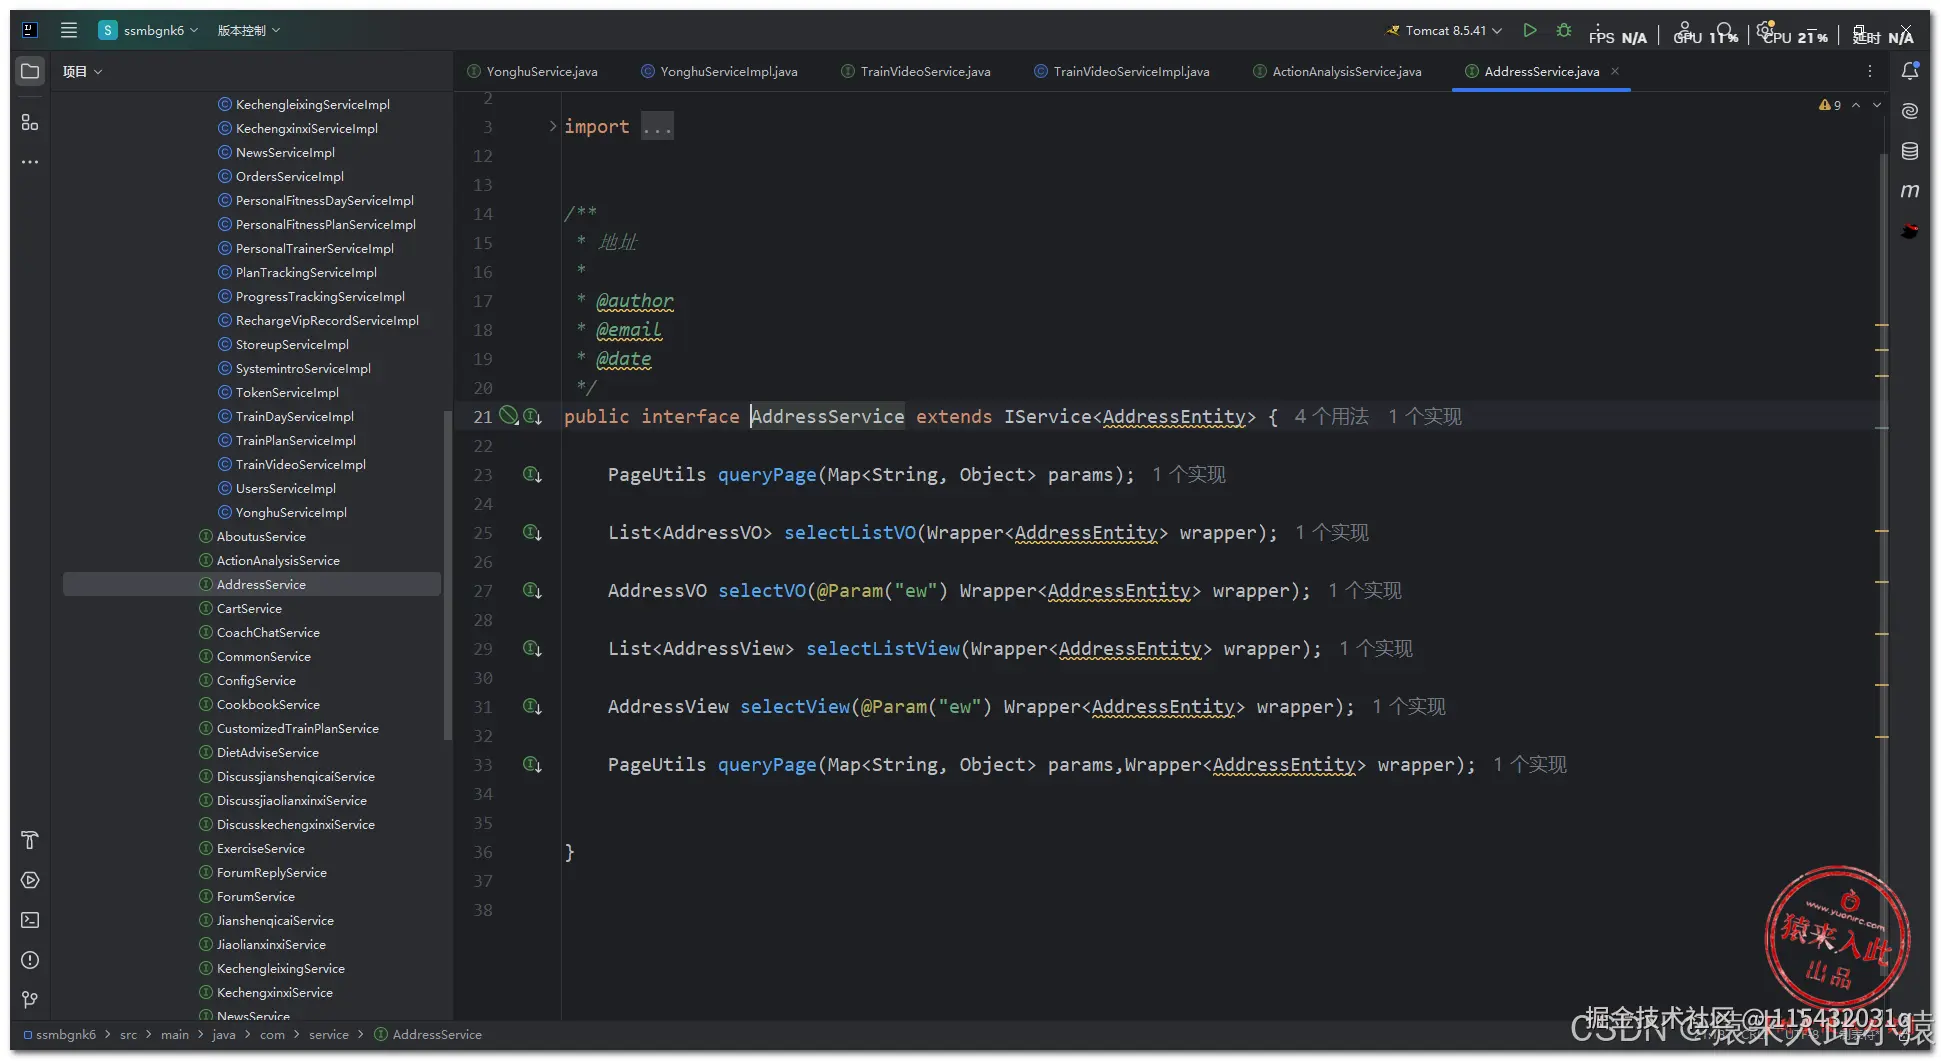Click the green gutter icon left of line 21's implementation marker
The height and width of the screenshot is (1061, 1941).
[x=509, y=416]
